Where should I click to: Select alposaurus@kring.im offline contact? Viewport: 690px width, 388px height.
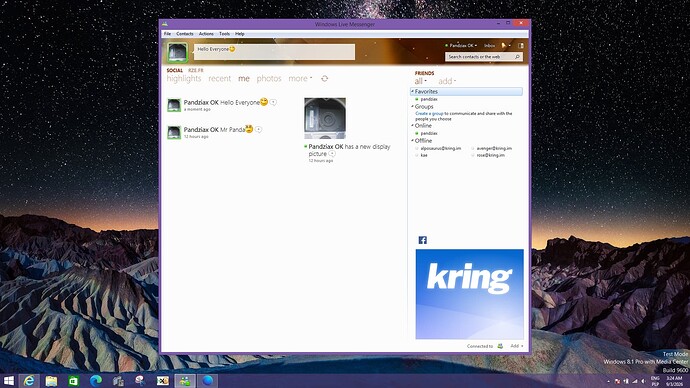(440, 149)
